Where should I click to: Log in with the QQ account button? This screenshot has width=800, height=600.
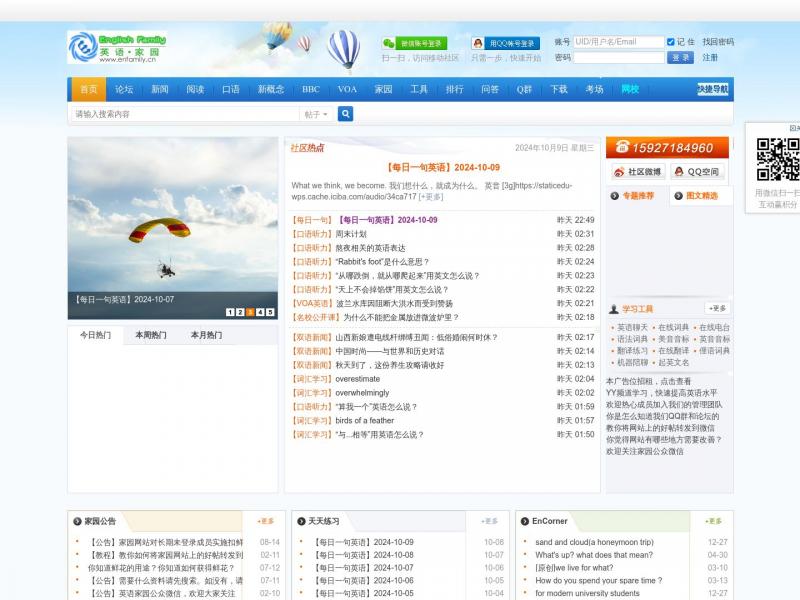click(x=506, y=43)
